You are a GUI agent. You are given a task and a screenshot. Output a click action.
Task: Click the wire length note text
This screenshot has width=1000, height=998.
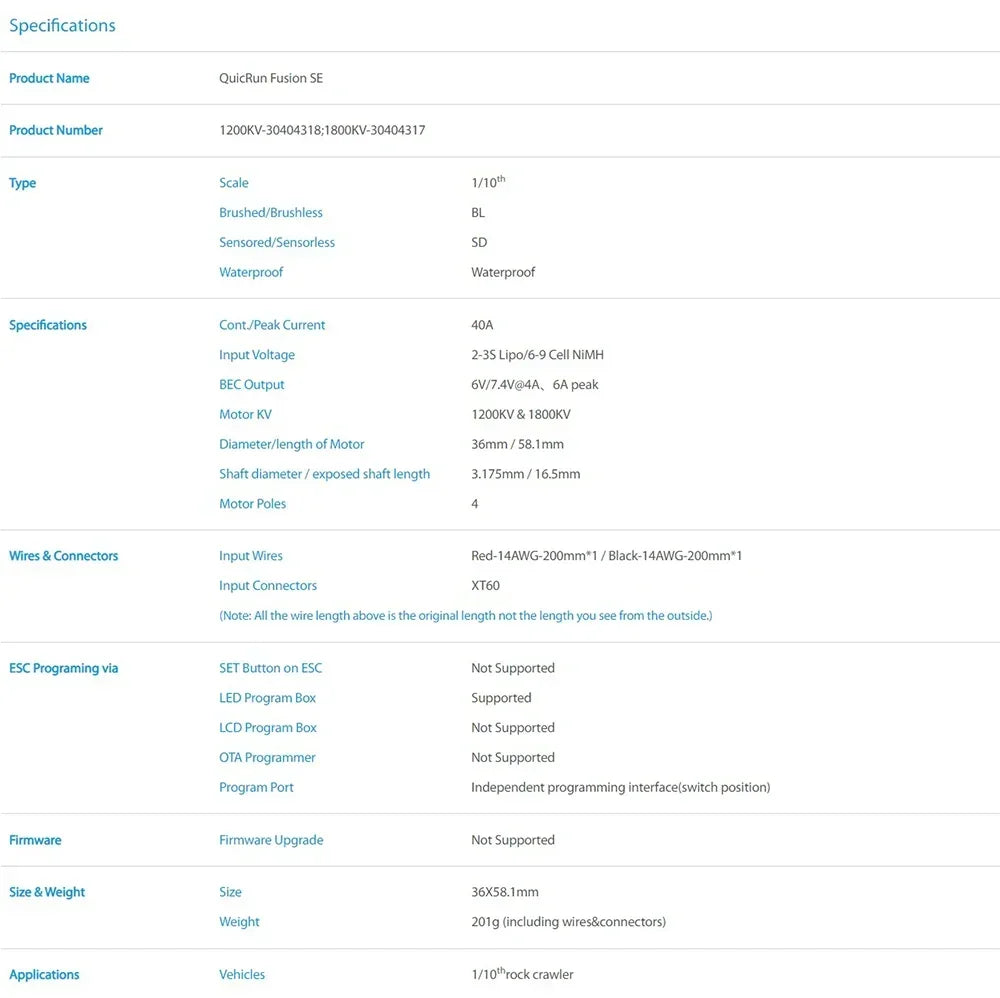(x=466, y=616)
